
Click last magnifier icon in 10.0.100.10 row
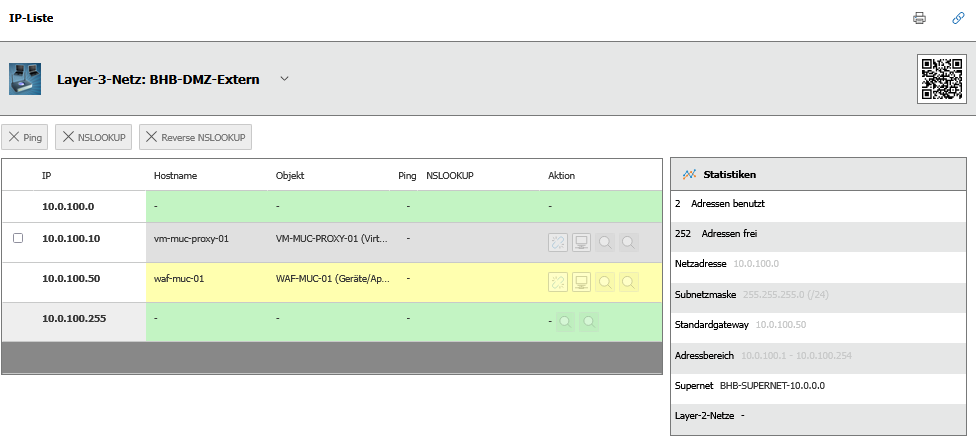click(628, 242)
